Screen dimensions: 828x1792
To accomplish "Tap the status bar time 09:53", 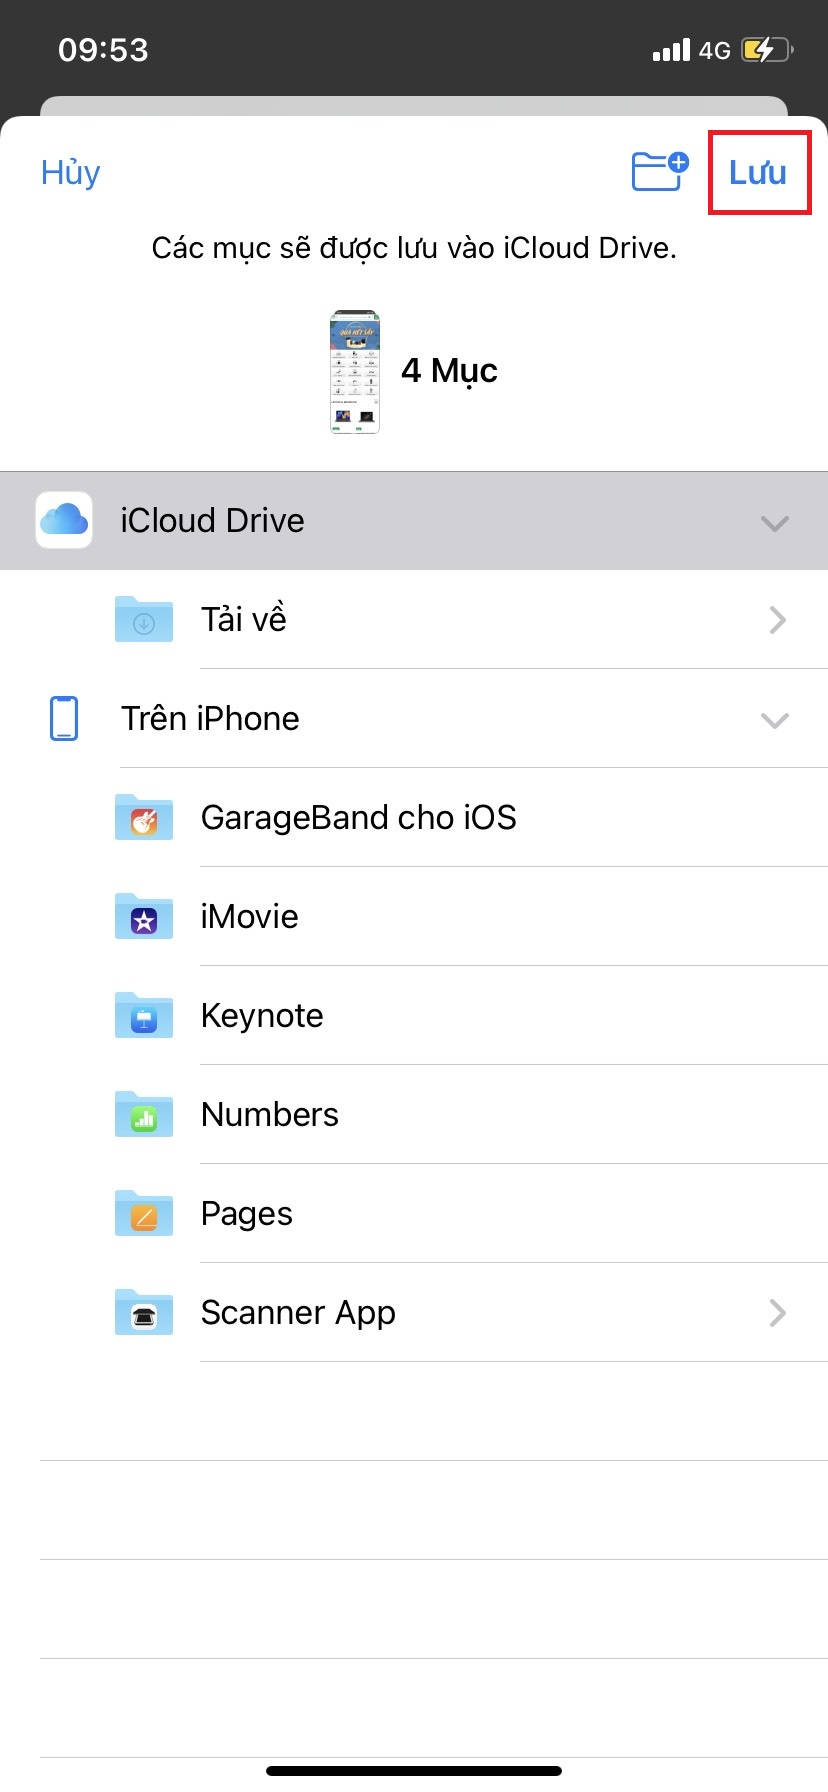I will click(103, 50).
